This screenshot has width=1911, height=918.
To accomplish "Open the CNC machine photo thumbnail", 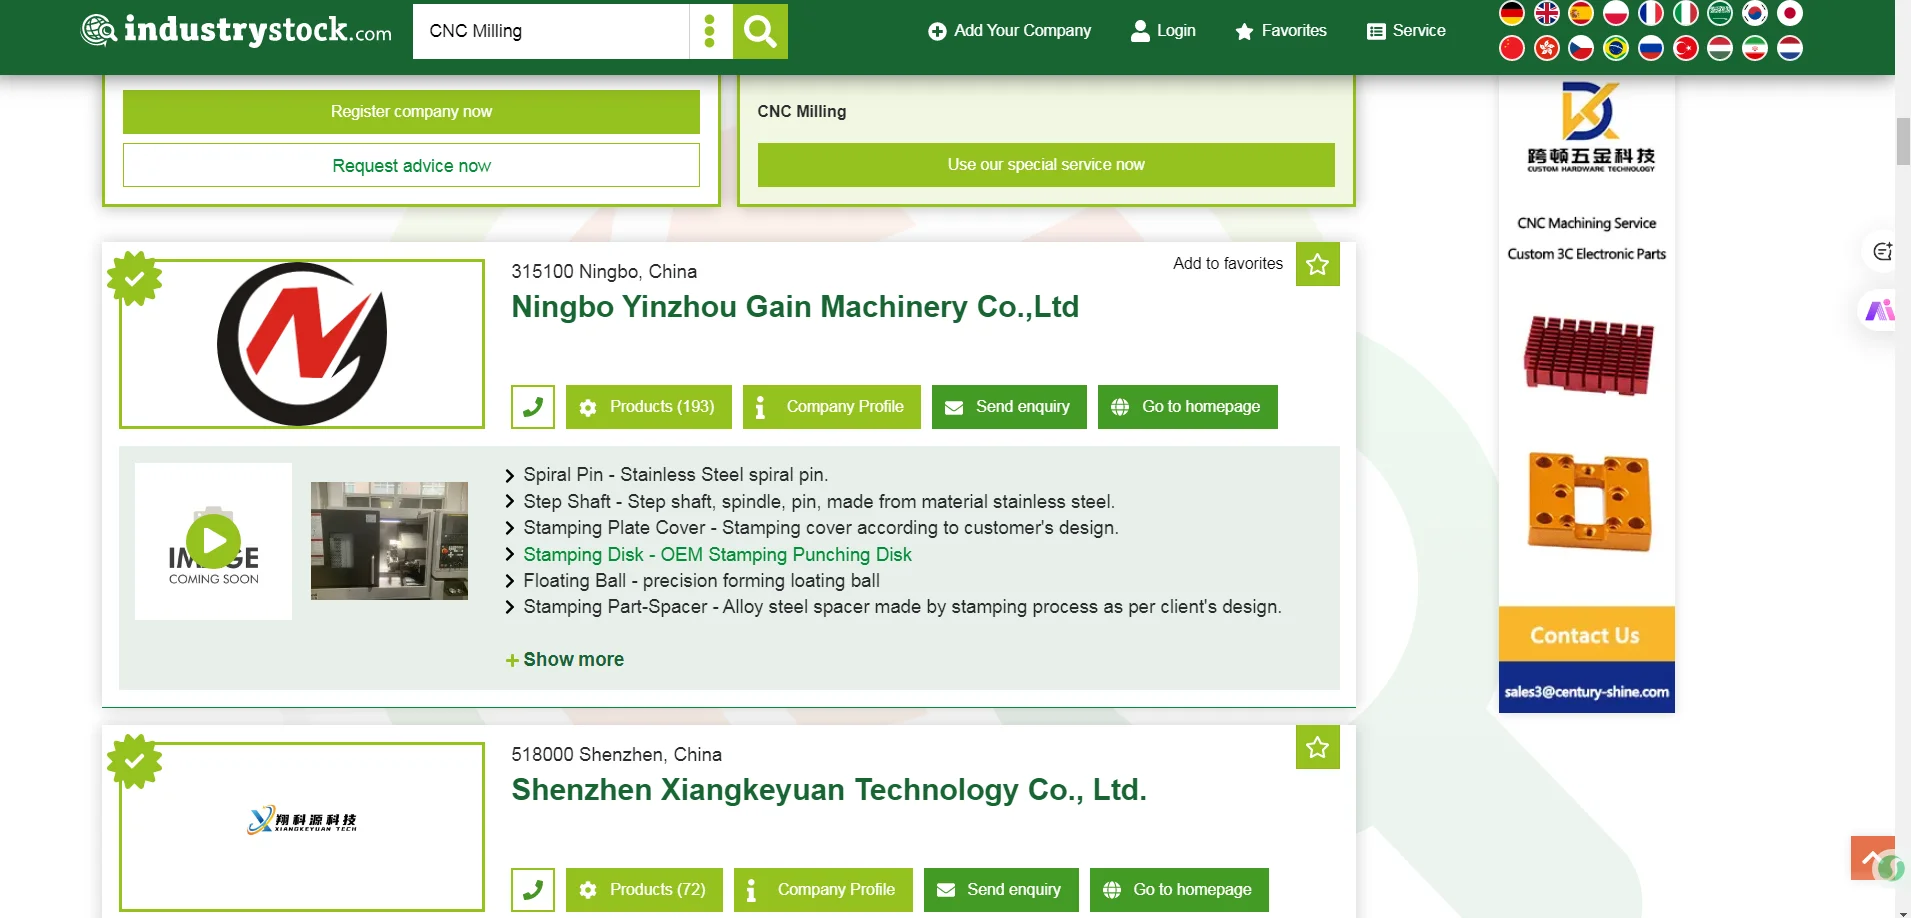I will (389, 541).
